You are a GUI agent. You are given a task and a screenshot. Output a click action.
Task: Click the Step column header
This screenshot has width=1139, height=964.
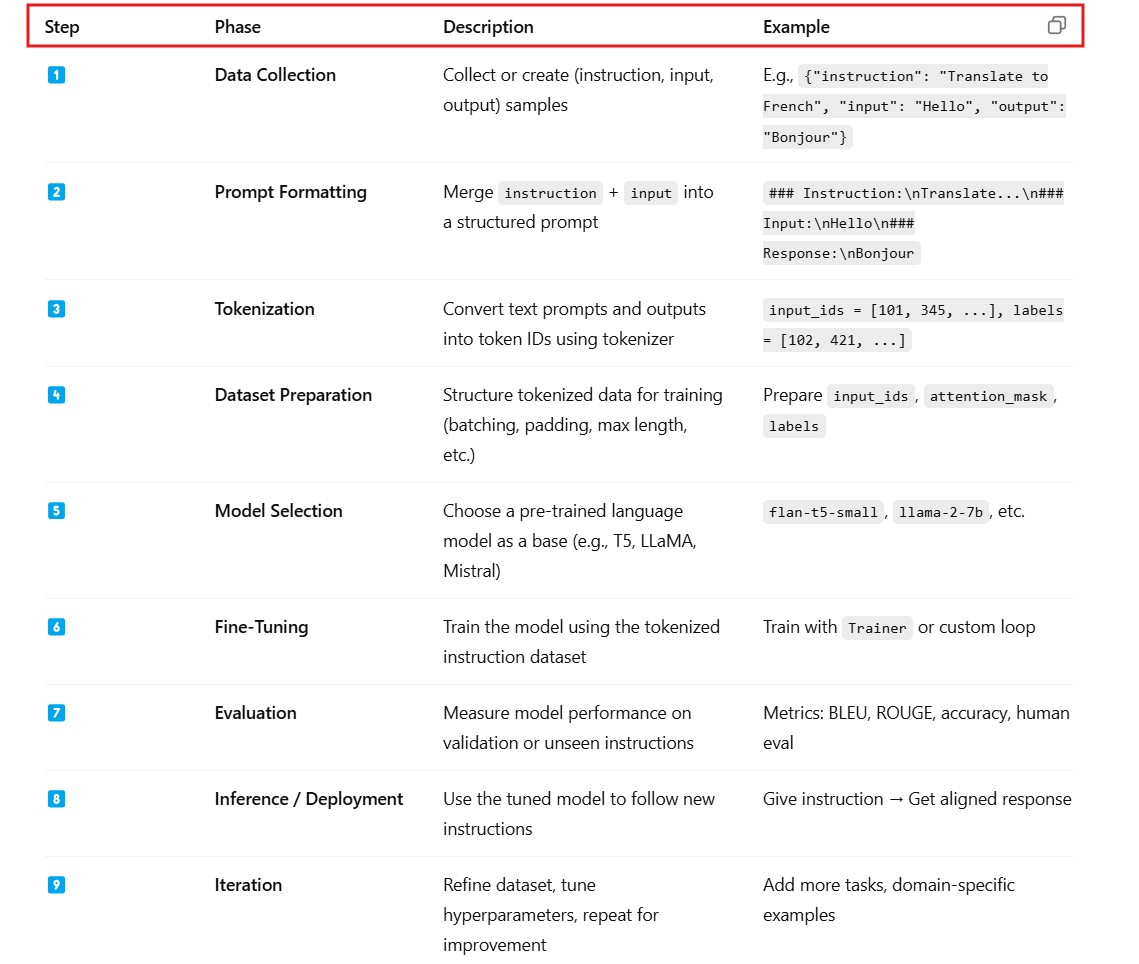(62, 27)
